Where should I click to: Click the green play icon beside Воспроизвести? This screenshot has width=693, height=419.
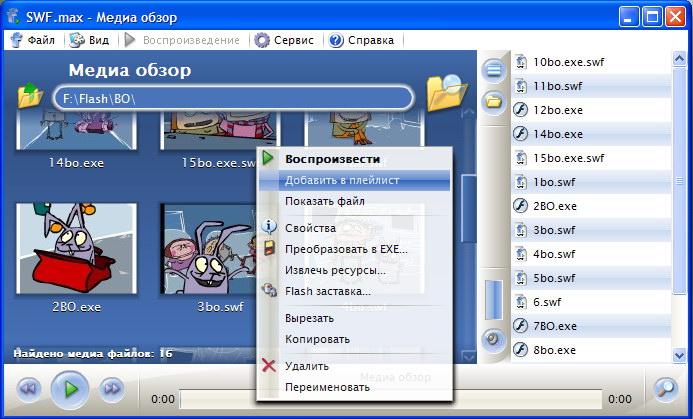tap(268, 158)
